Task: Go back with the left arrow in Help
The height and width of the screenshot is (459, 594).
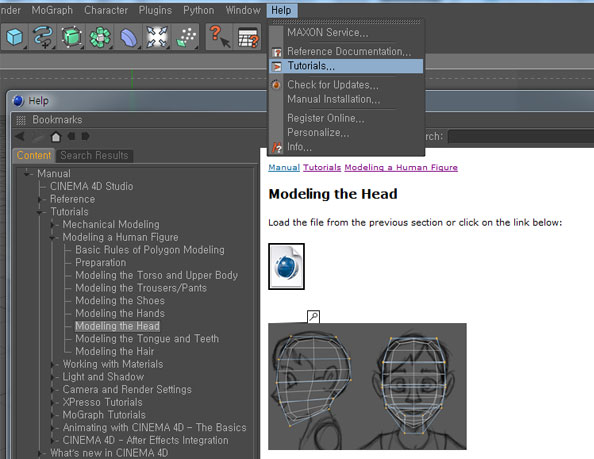Action: point(20,136)
